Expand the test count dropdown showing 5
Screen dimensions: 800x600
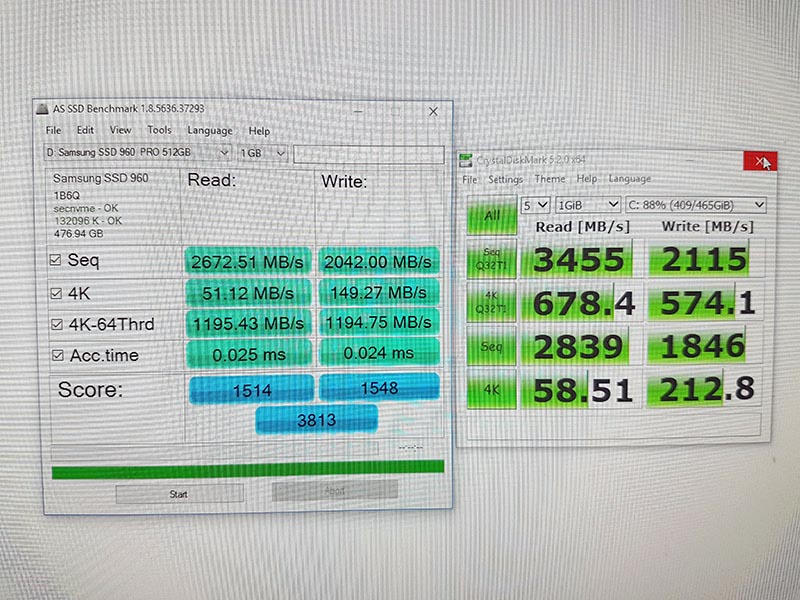(x=535, y=205)
